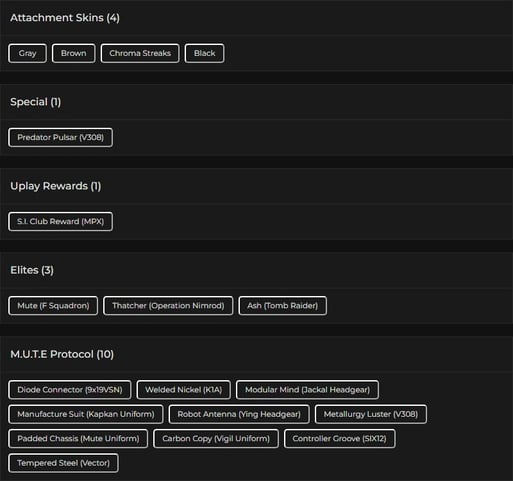
Task: Click the Brown attachment skin tag
Action: 73,53
